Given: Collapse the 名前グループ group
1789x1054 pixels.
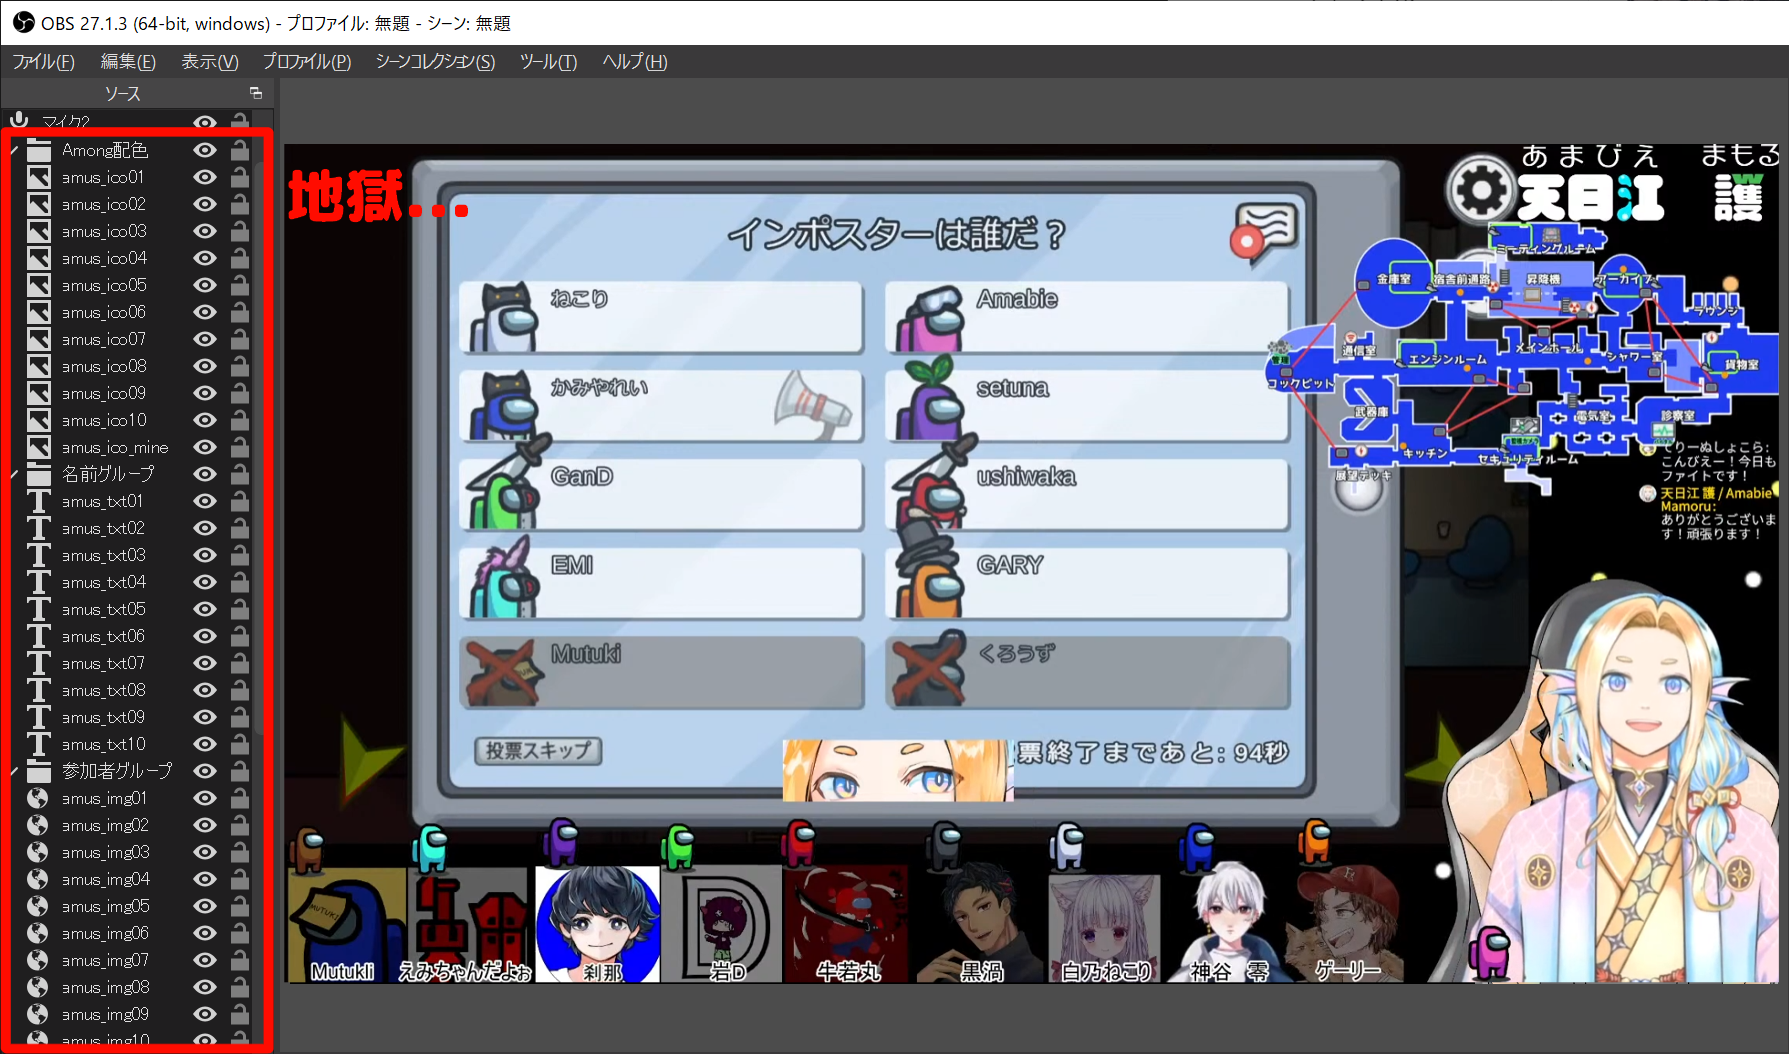Looking at the screenshot, I should click(x=14, y=474).
